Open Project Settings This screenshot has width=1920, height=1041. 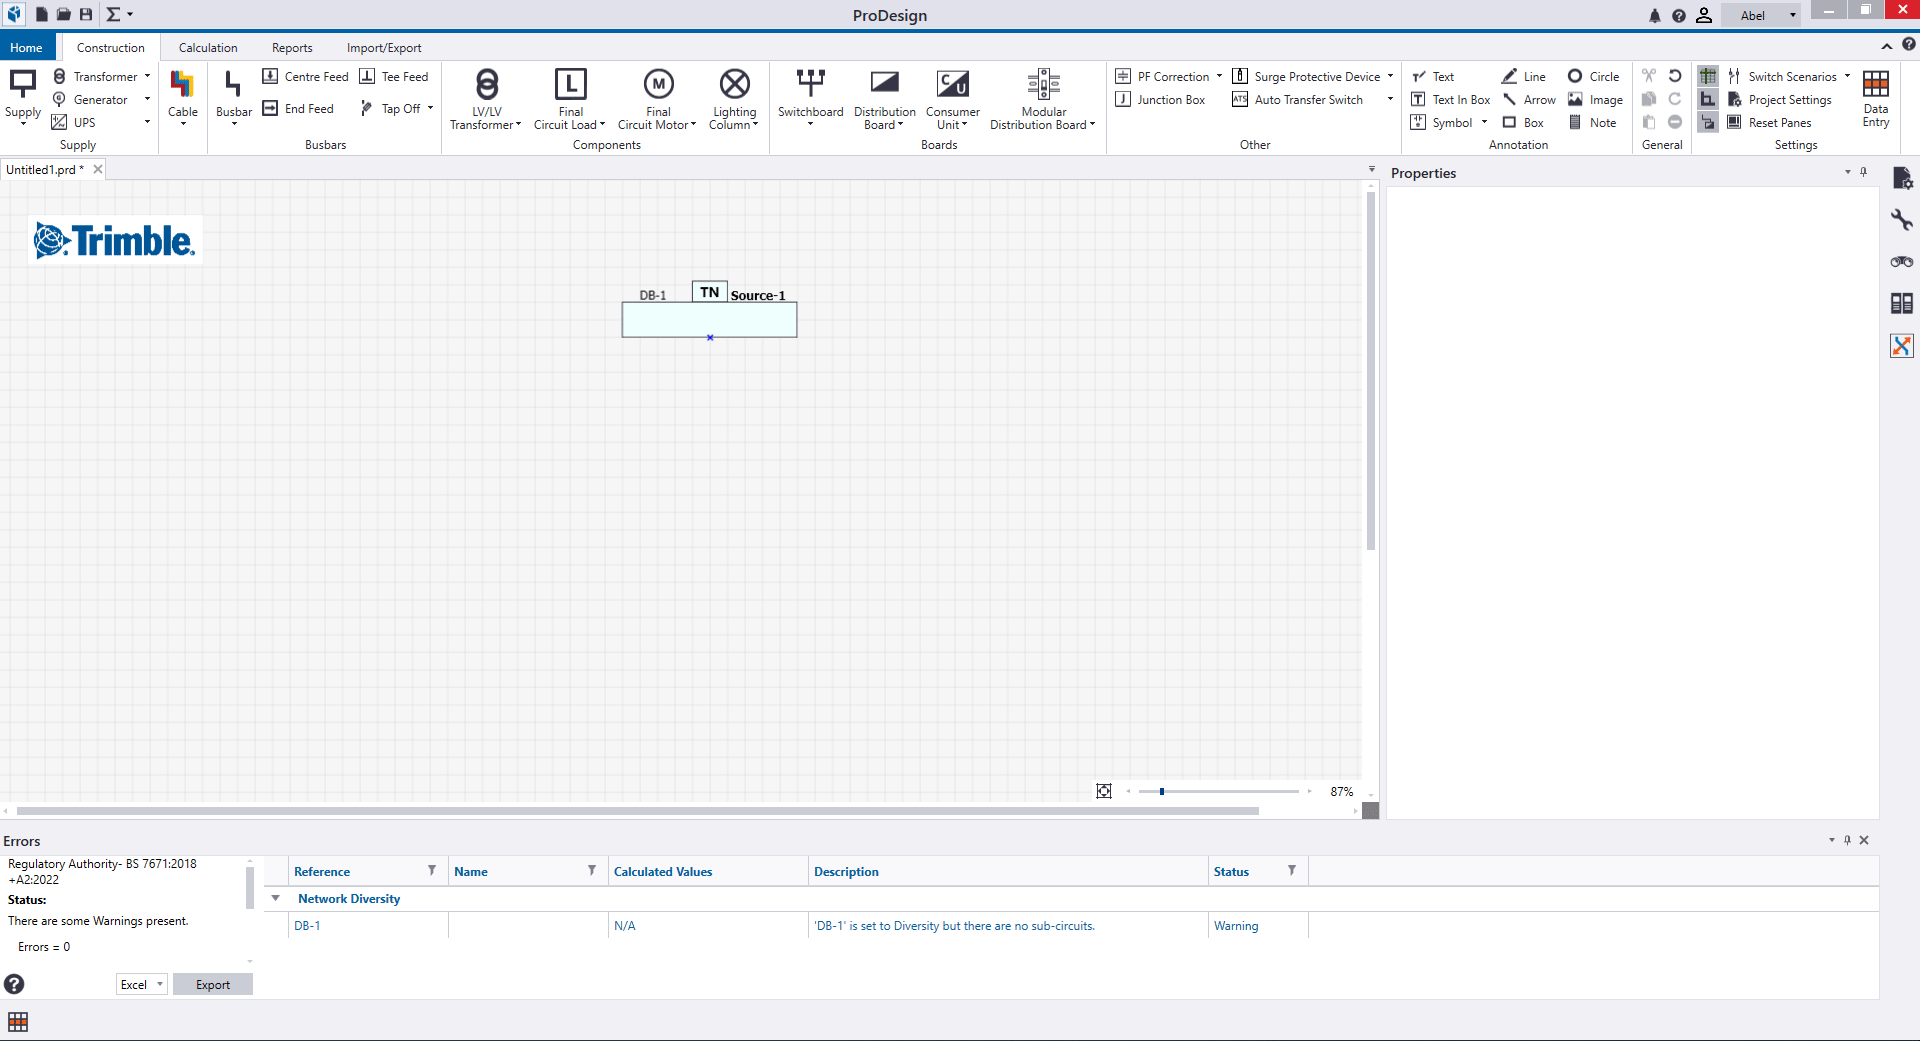[x=1779, y=100]
